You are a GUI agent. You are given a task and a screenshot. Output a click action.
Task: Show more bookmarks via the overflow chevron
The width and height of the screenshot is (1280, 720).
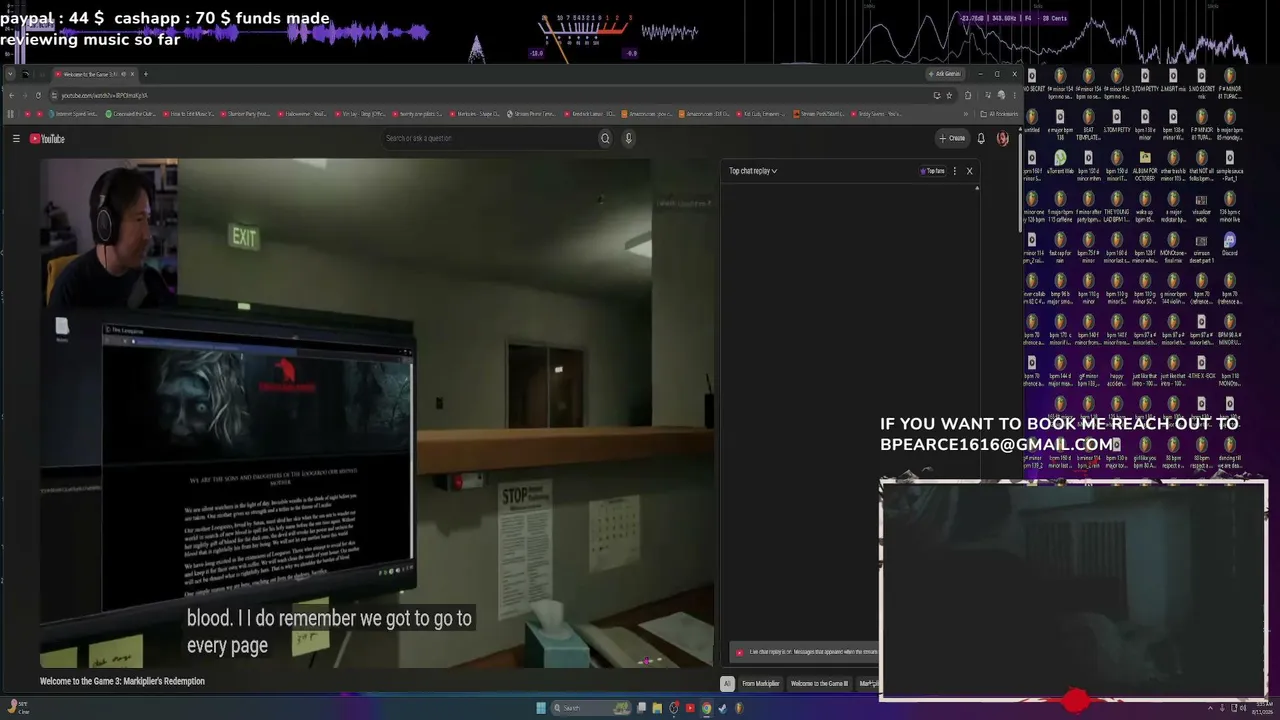(x=966, y=114)
